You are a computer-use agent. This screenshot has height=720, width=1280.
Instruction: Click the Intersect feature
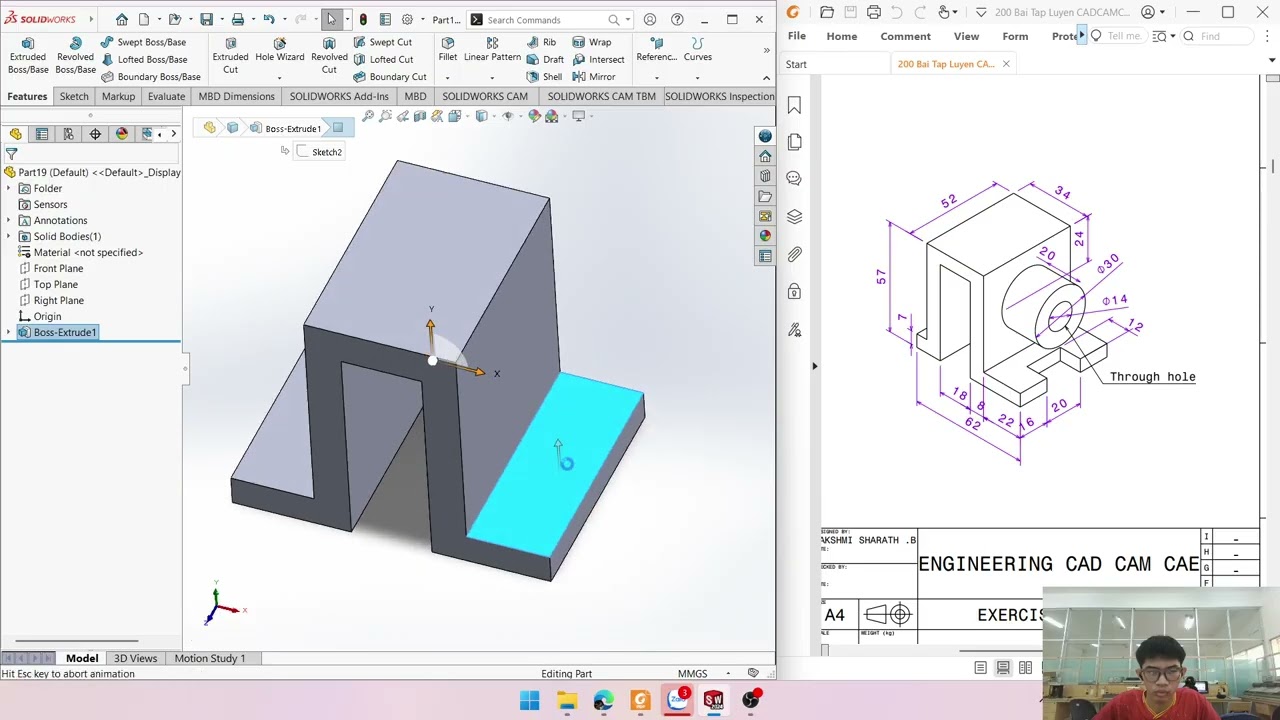[598, 59]
